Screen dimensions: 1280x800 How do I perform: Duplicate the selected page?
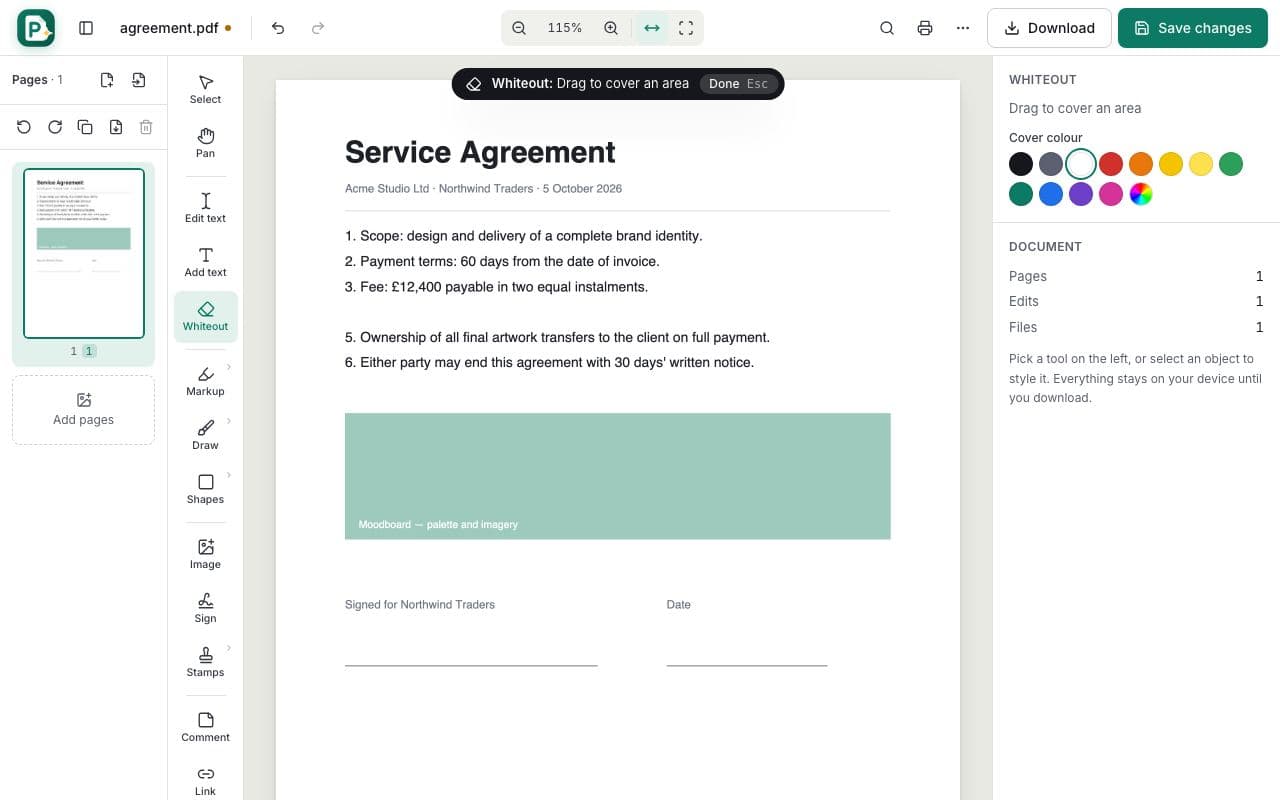pos(85,127)
